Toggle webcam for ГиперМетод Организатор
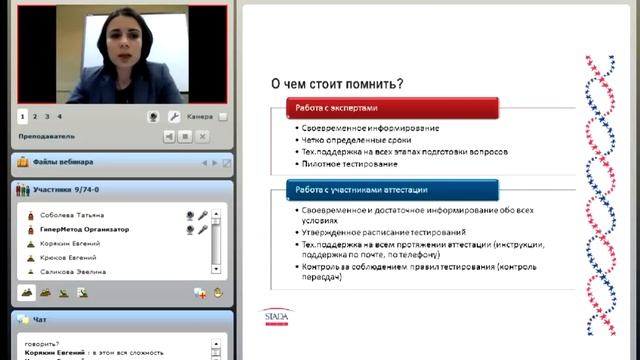640x360 pixels. (190, 230)
